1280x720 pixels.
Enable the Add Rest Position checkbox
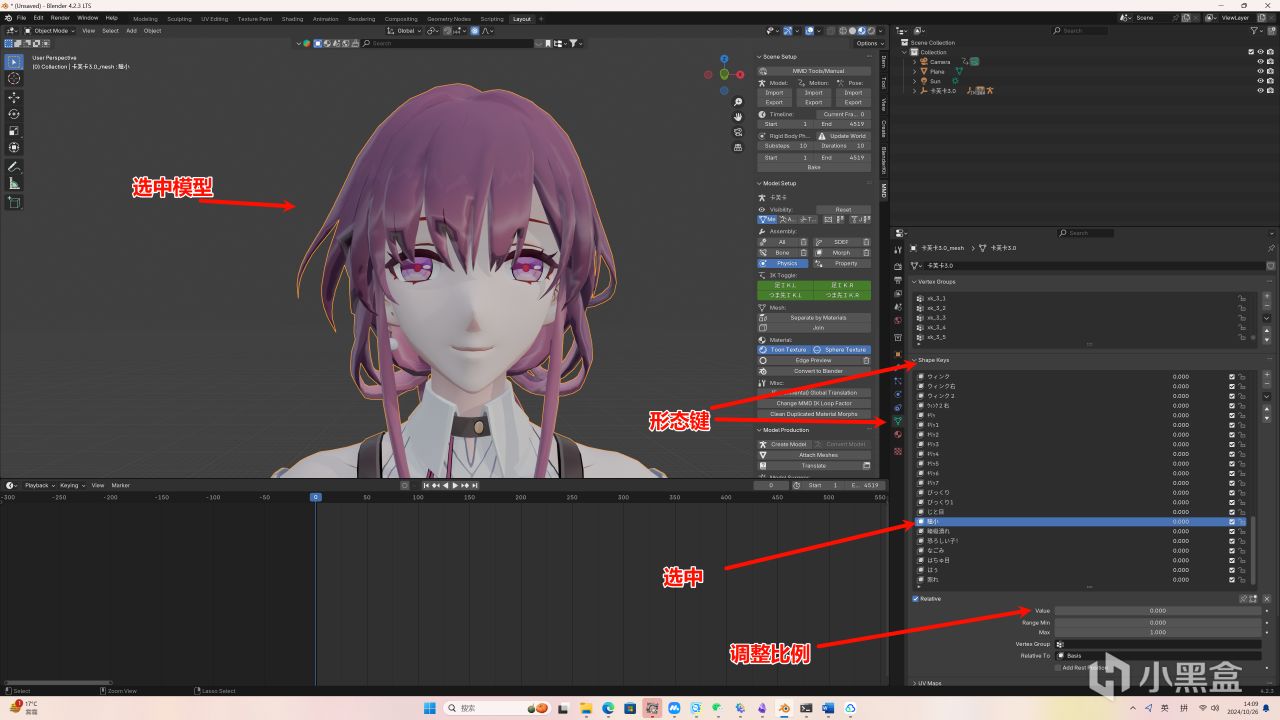1059,667
